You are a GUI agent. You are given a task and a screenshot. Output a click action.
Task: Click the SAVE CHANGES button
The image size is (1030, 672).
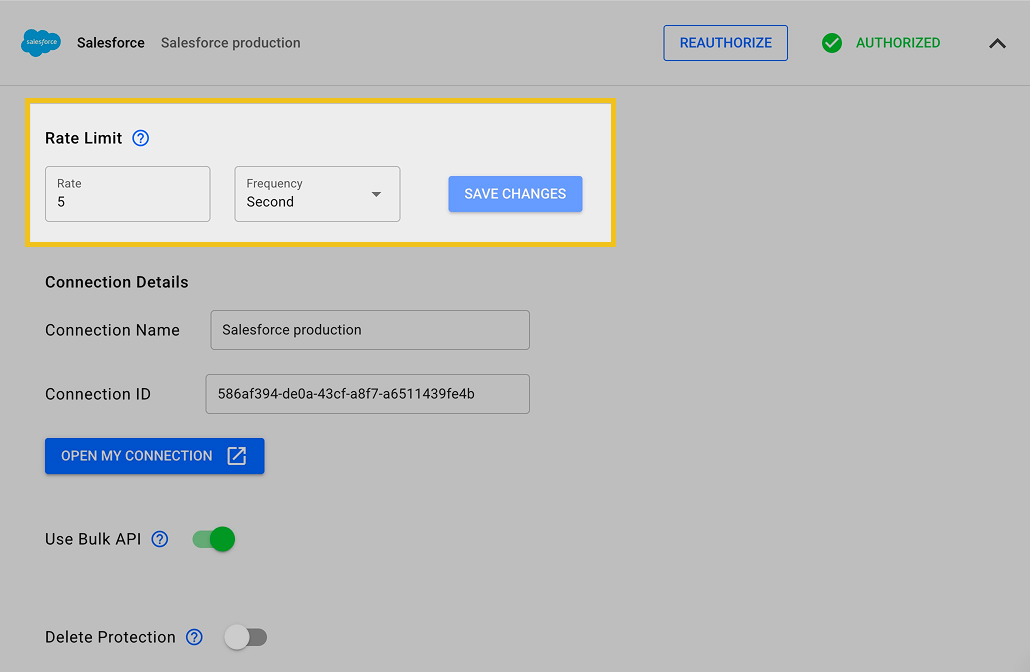(515, 194)
